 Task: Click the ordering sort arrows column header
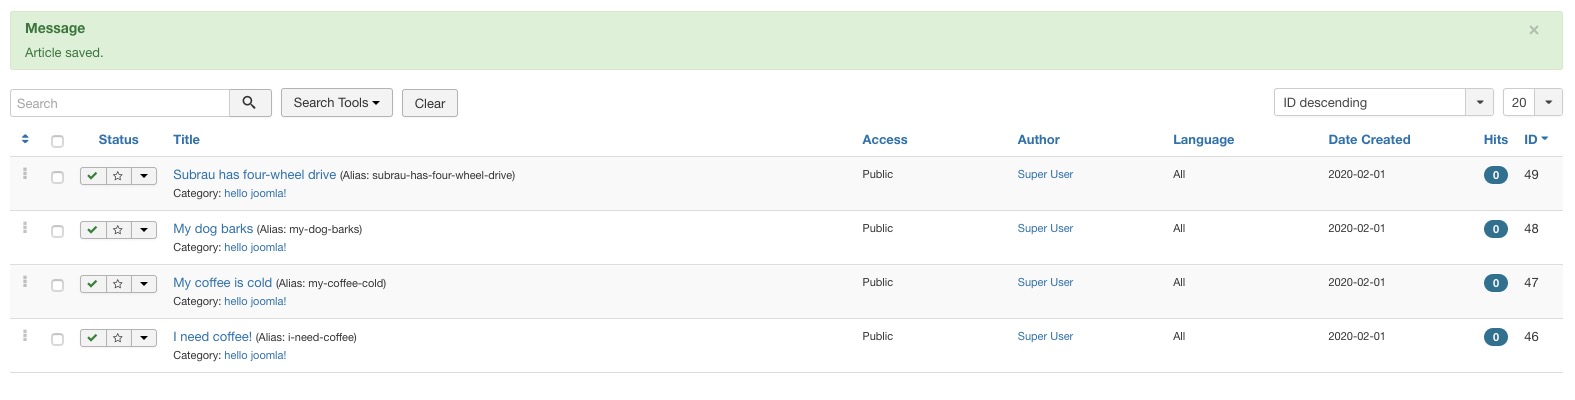(x=25, y=139)
